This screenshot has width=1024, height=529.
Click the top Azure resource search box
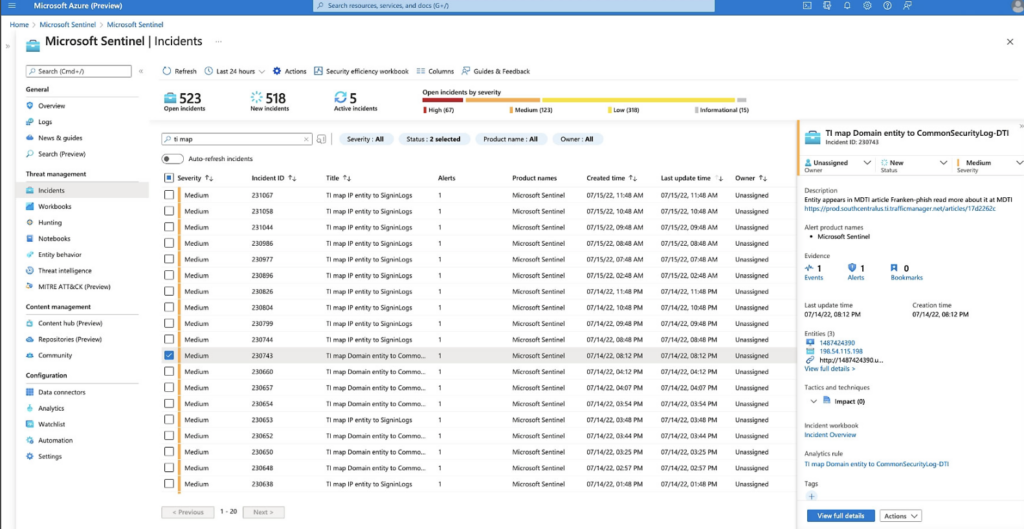(514, 5)
